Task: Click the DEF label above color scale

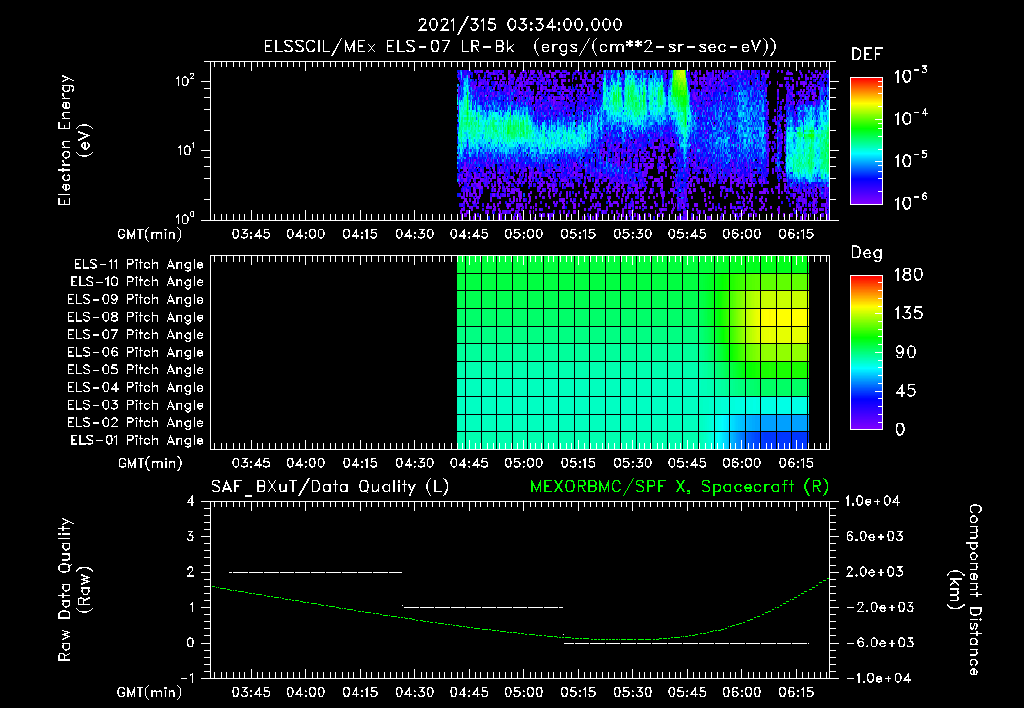Action: 867,54
